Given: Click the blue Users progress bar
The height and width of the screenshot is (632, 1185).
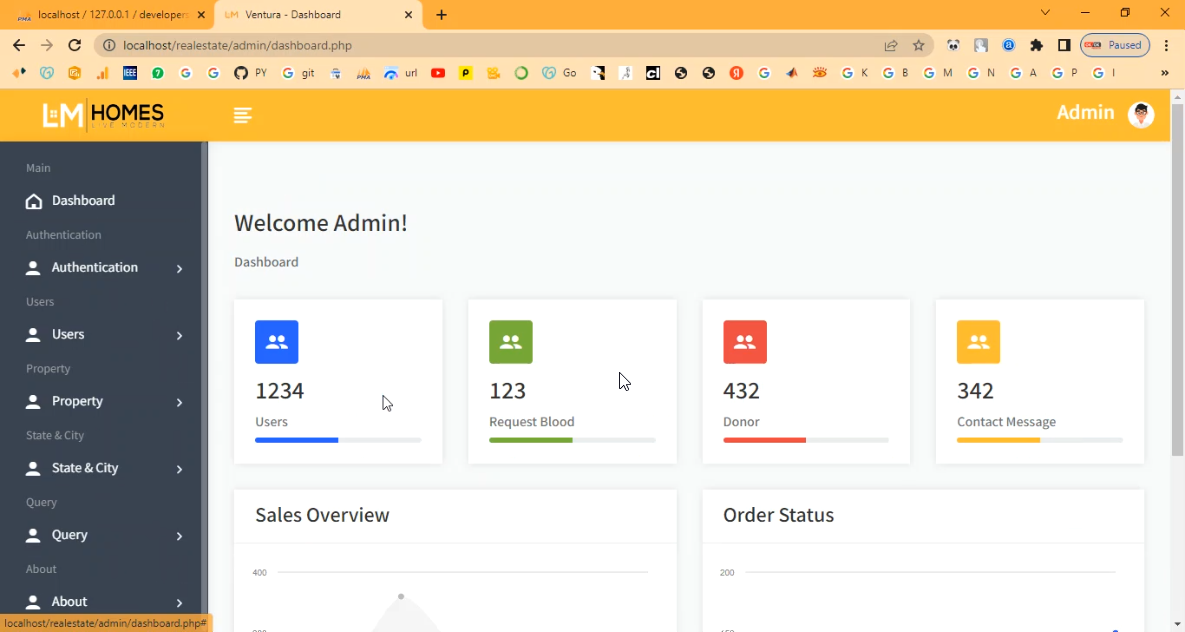Looking at the screenshot, I should 297,440.
